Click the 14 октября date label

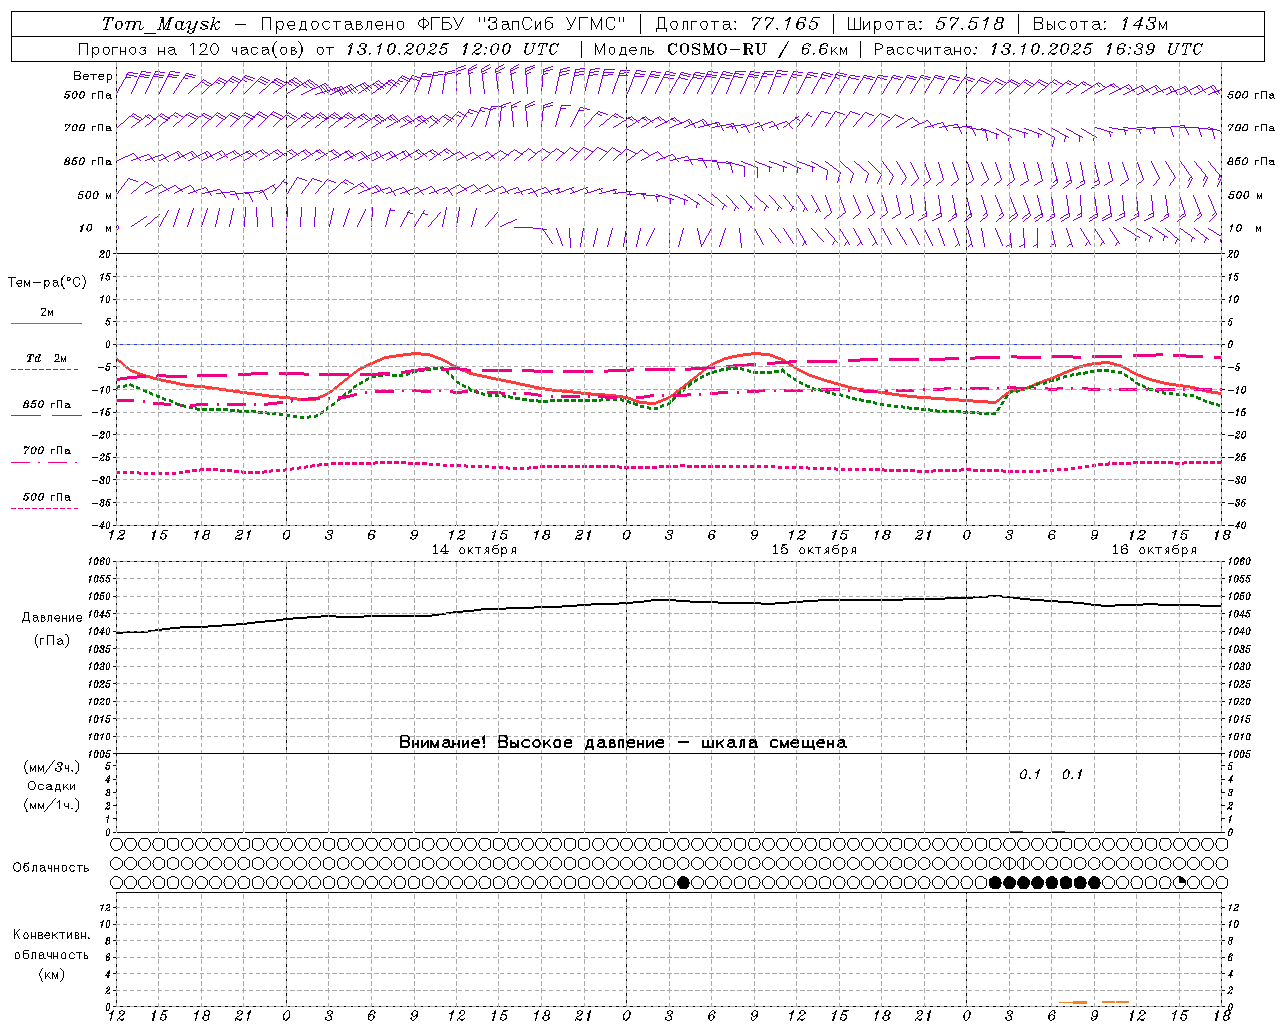(x=474, y=550)
